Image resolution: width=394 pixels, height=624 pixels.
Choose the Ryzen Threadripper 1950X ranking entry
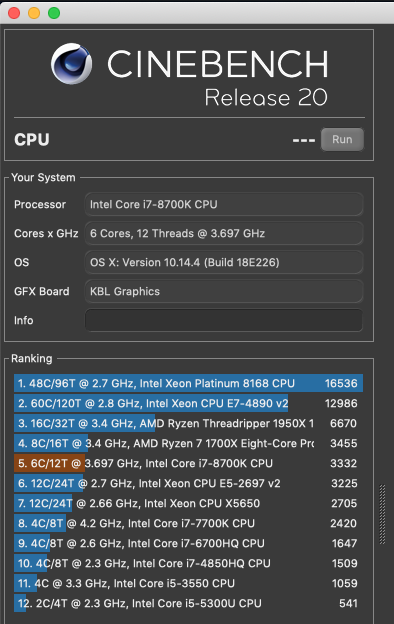tap(188, 423)
